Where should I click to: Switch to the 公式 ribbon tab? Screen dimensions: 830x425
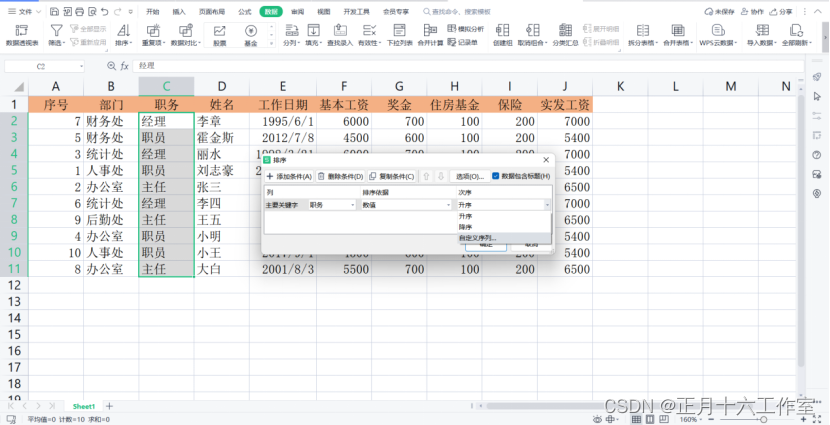pyautogui.click(x=245, y=11)
